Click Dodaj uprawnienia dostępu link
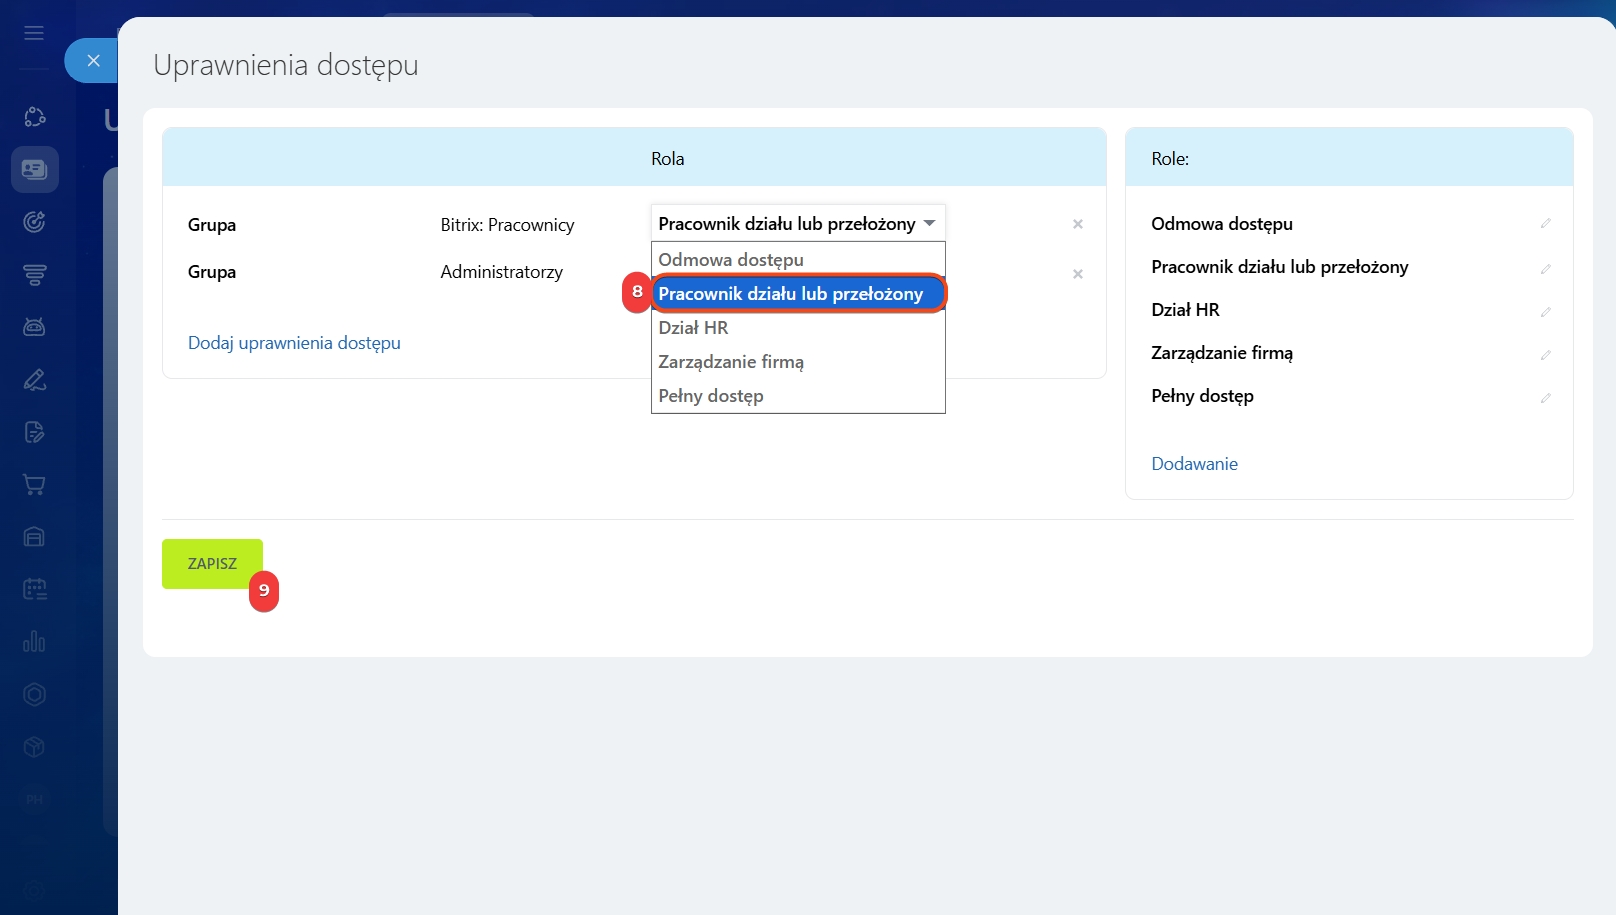 [x=294, y=343]
